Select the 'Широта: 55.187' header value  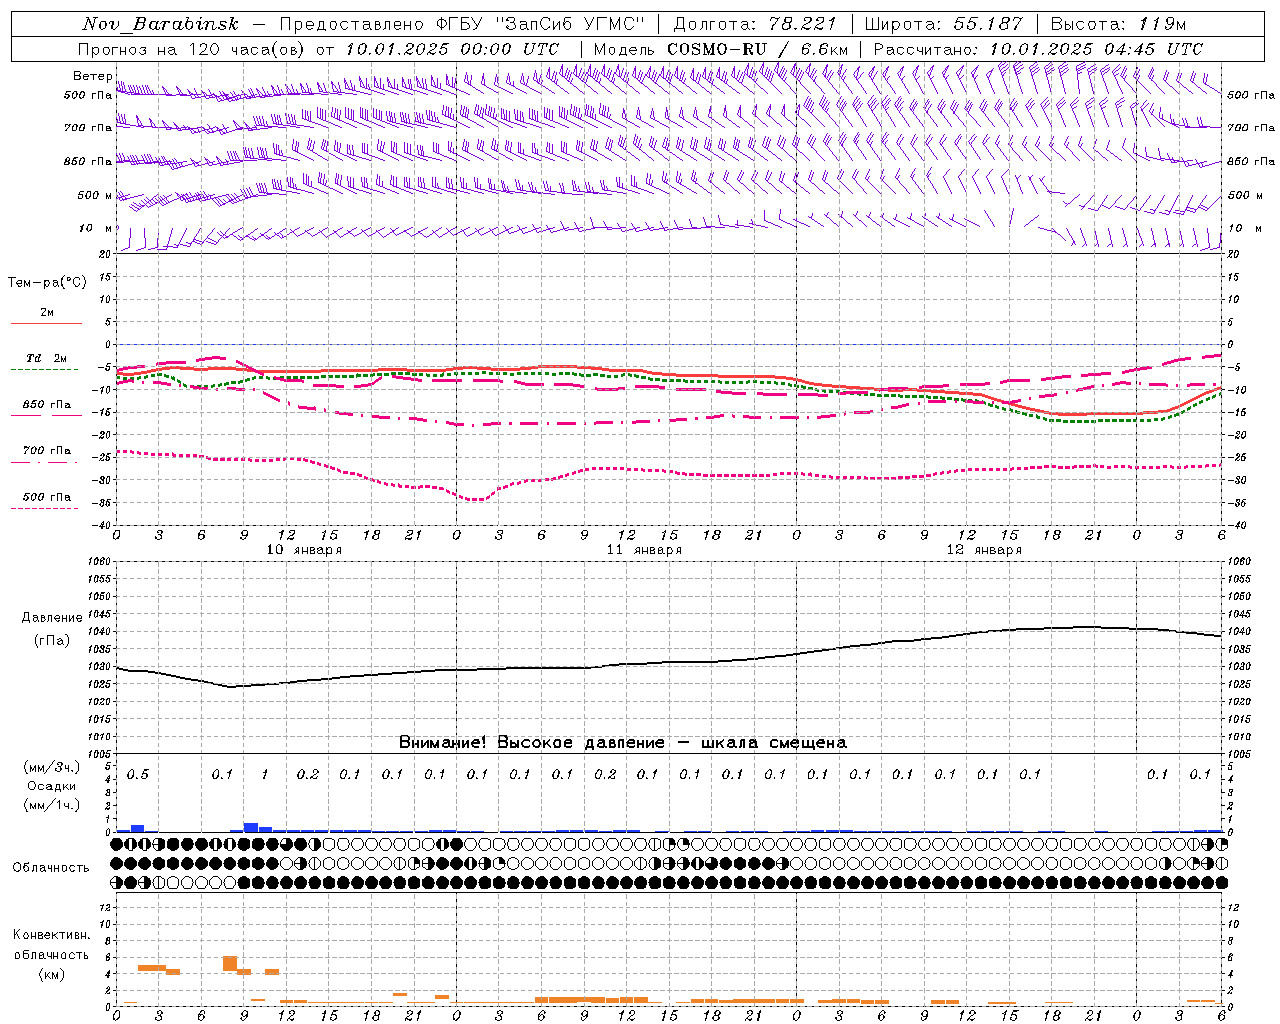click(x=944, y=24)
